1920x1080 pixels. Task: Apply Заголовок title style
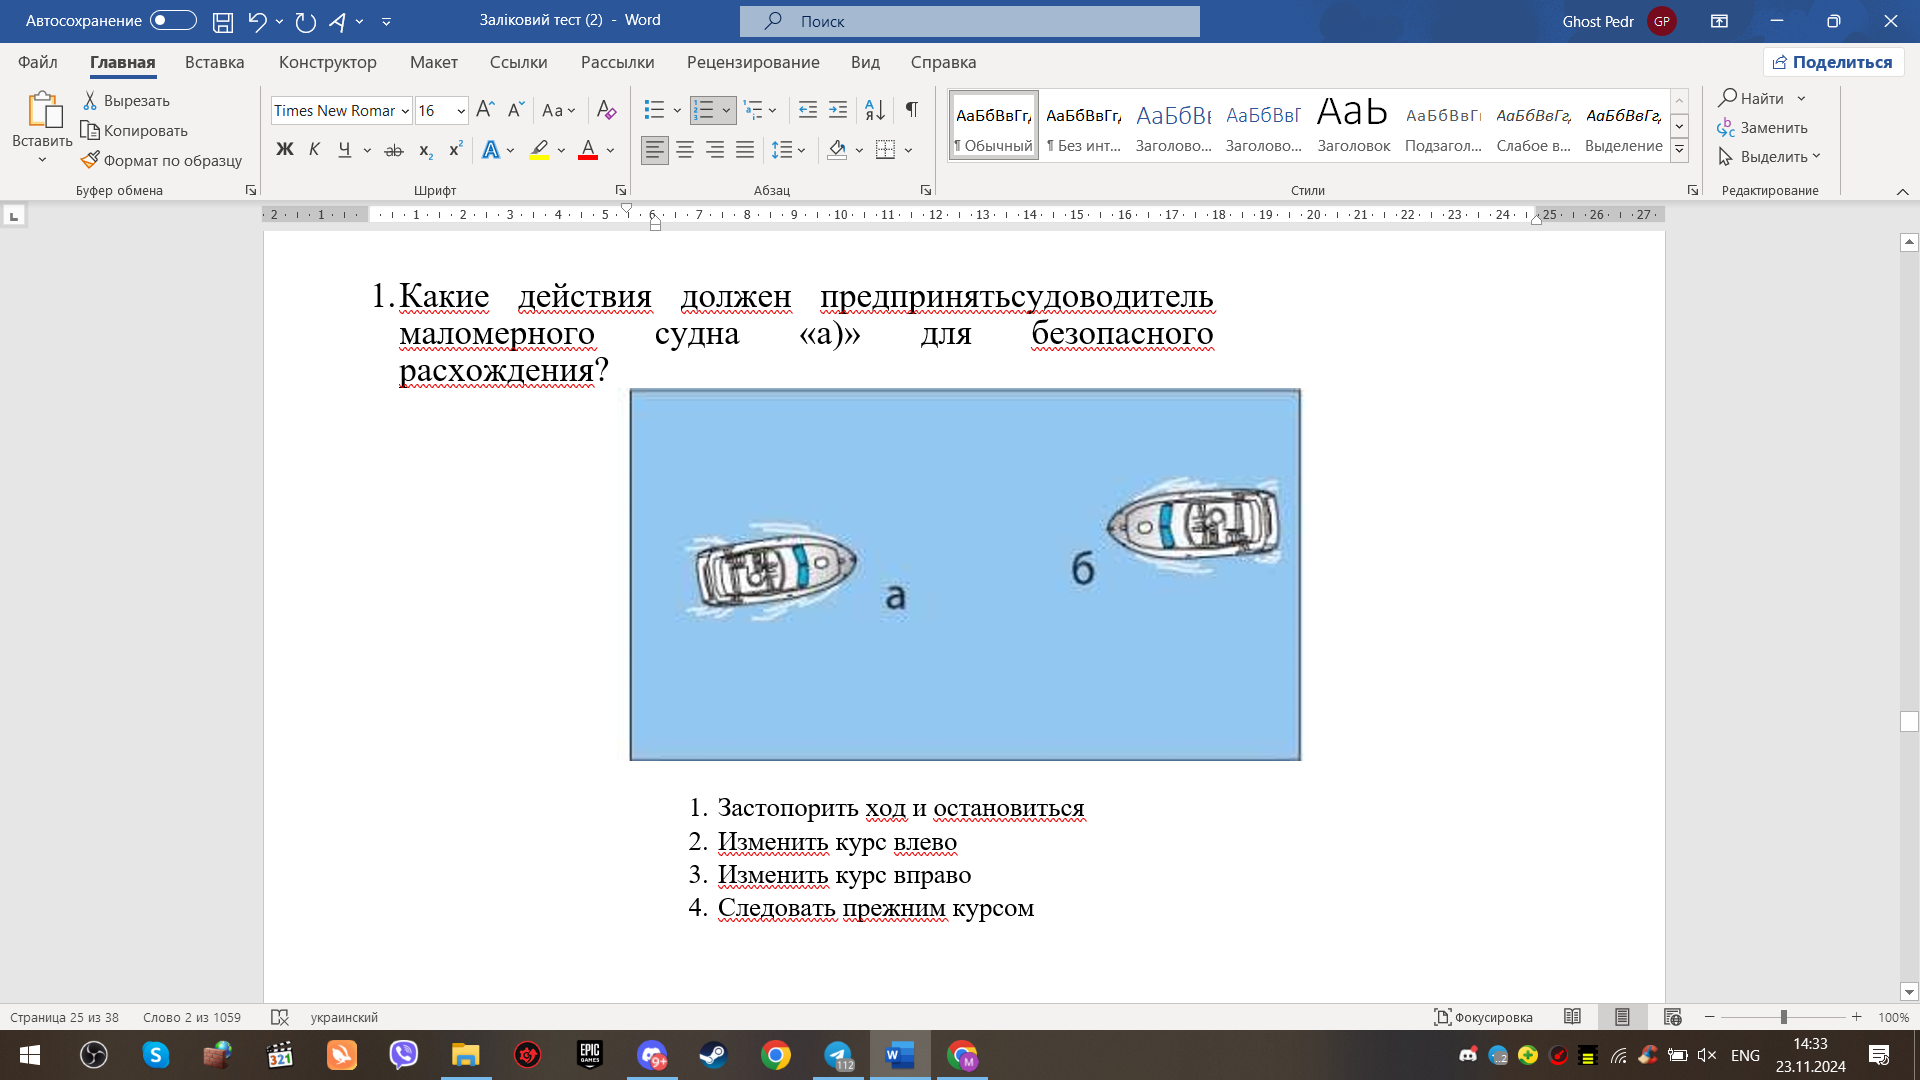pyautogui.click(x=1354, y=126)
